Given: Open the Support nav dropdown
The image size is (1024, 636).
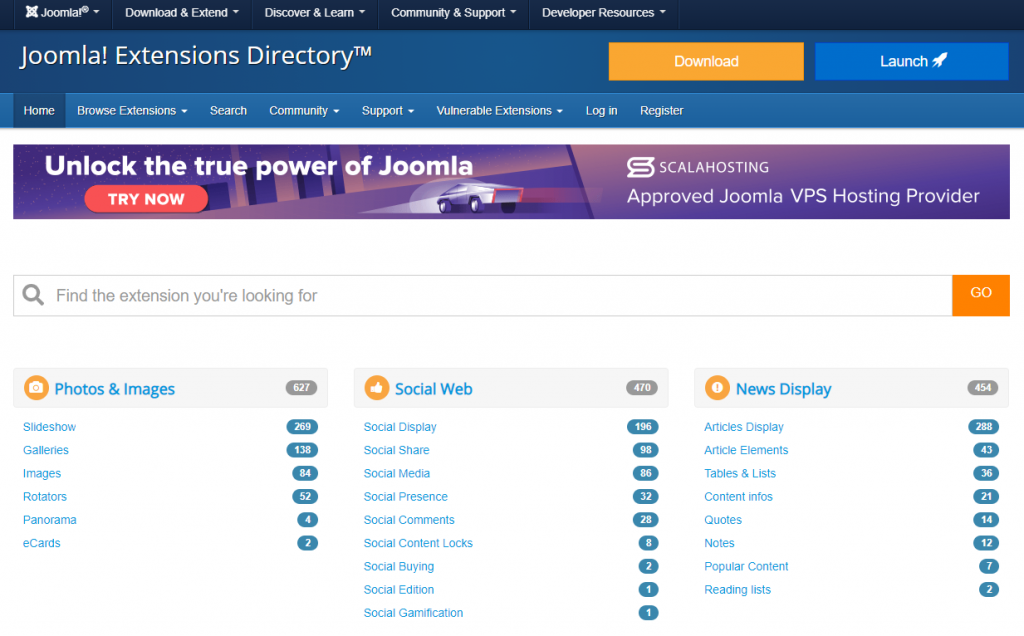Looking at the screenshot, I should pos(388,110).
